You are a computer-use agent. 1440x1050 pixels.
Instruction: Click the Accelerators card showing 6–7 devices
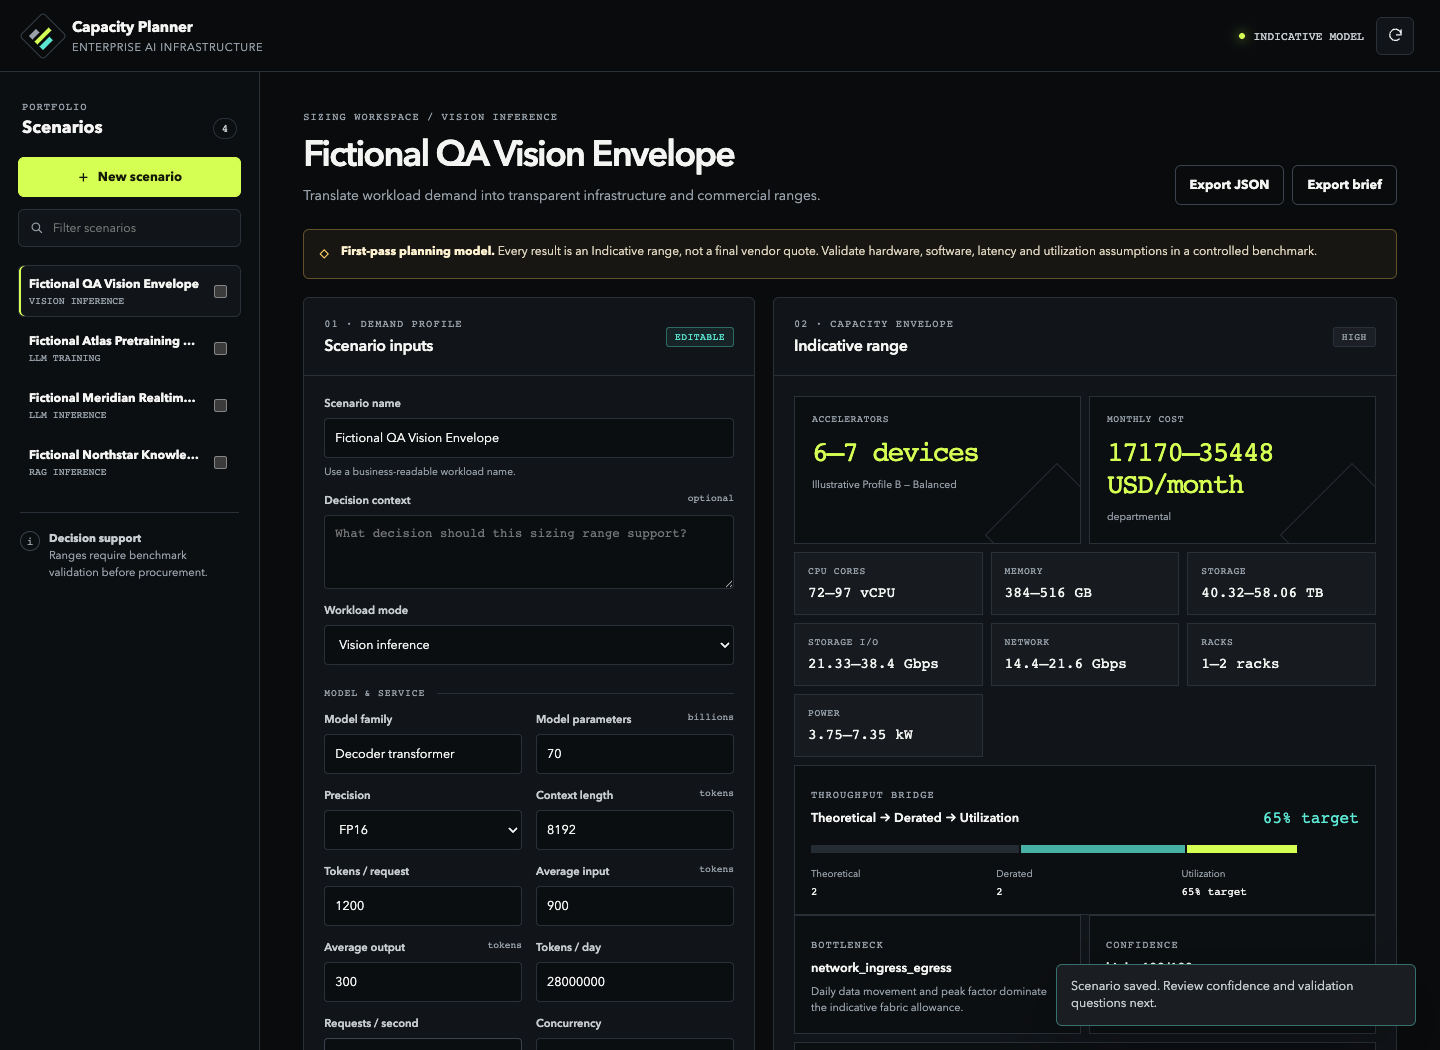click(x=937, y=470)
